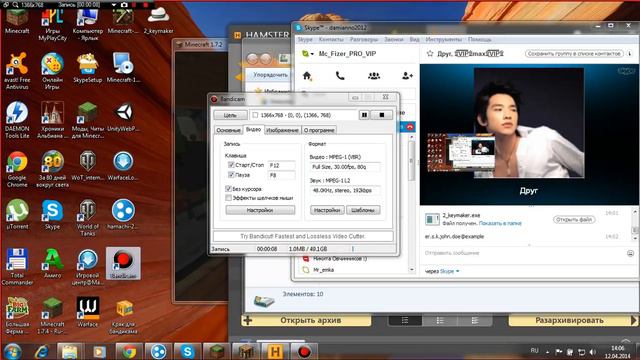The image size is (640, 360).
Task: Click Skype message input field
Action: [x=524, y=253]
